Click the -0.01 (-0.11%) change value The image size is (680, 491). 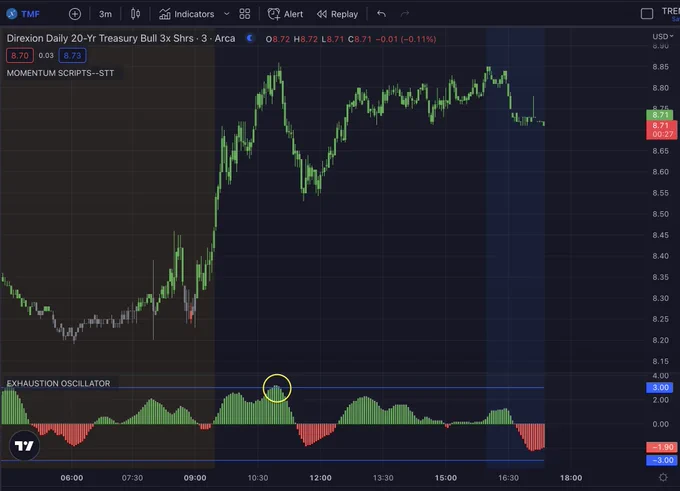pos(405,39)
